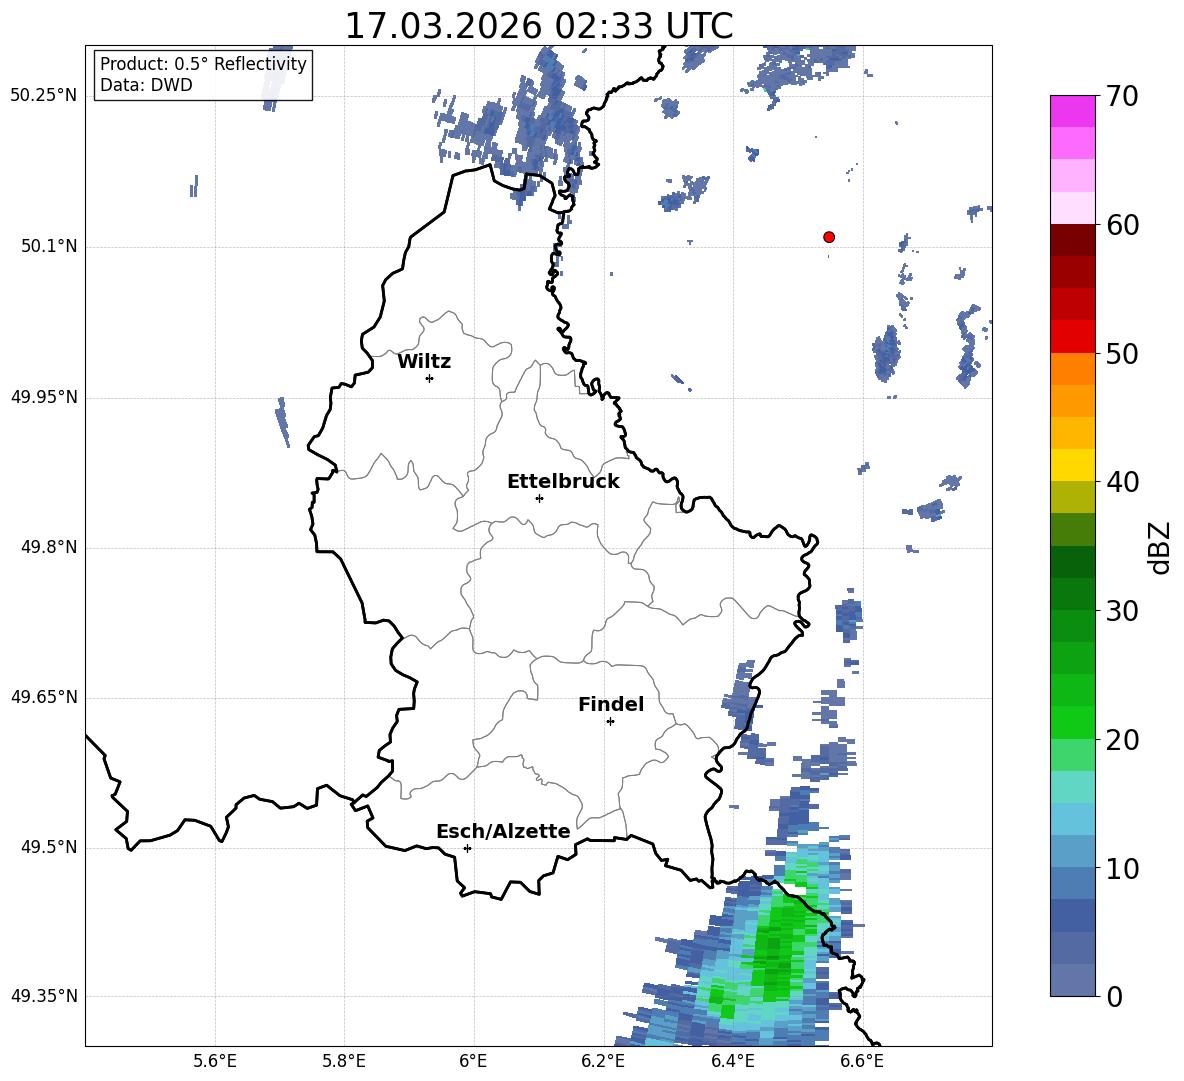Screen dimensions: 1184x1081
Task: Click the title 17.03.2026 02:33 UTC
Action: [539, 26]
